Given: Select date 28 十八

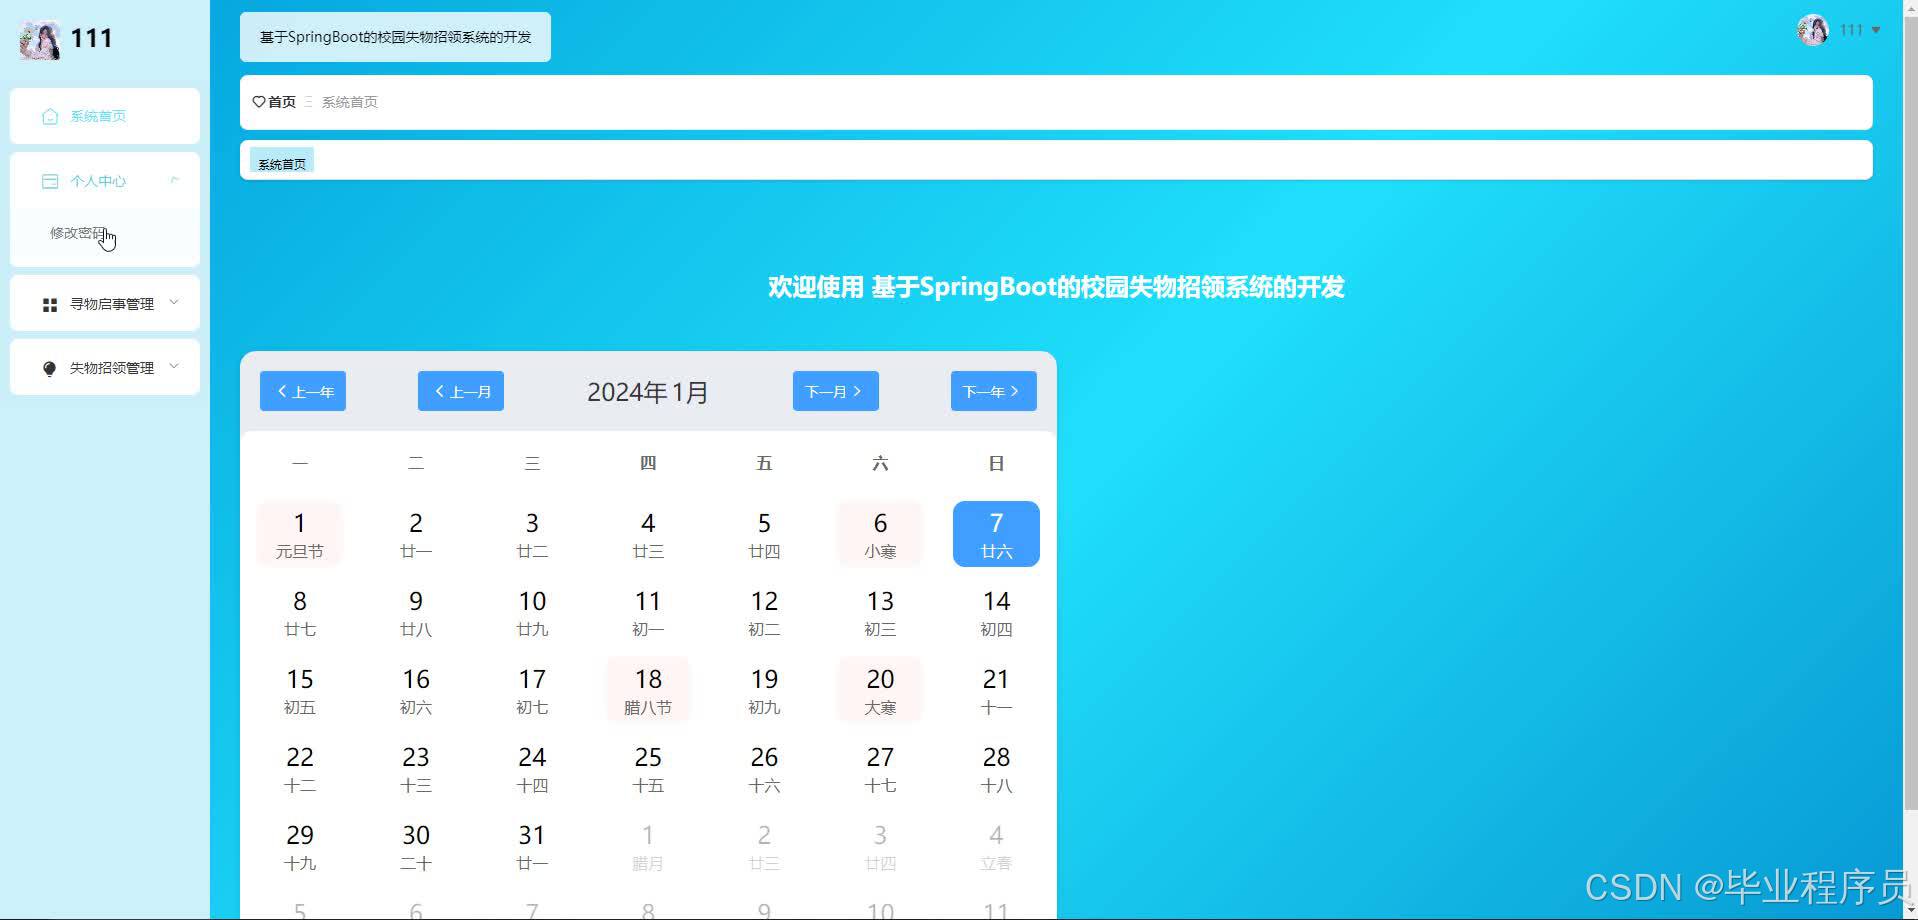Looking at the screenshot, I should tap(996, 768).
